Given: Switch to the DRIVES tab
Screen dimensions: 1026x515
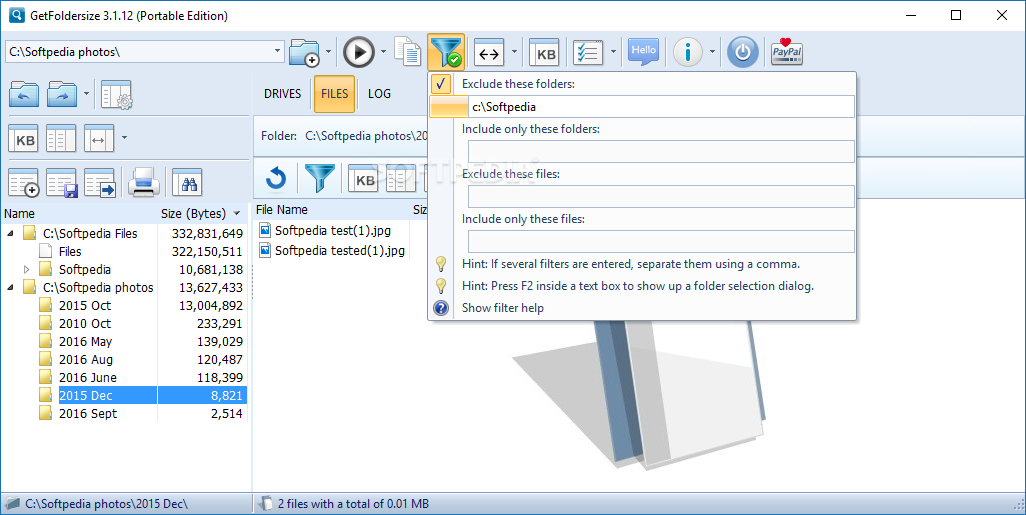Looking at the screenshot, I should point(283,94).
